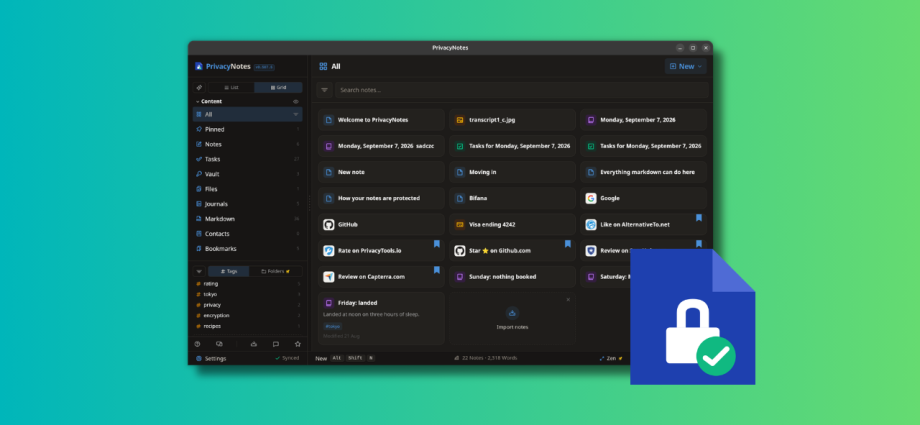Image resolution: width=920 pixels, height=425 pixels.
Task: Select the Folders tab
Action: (x=276, y=271)
